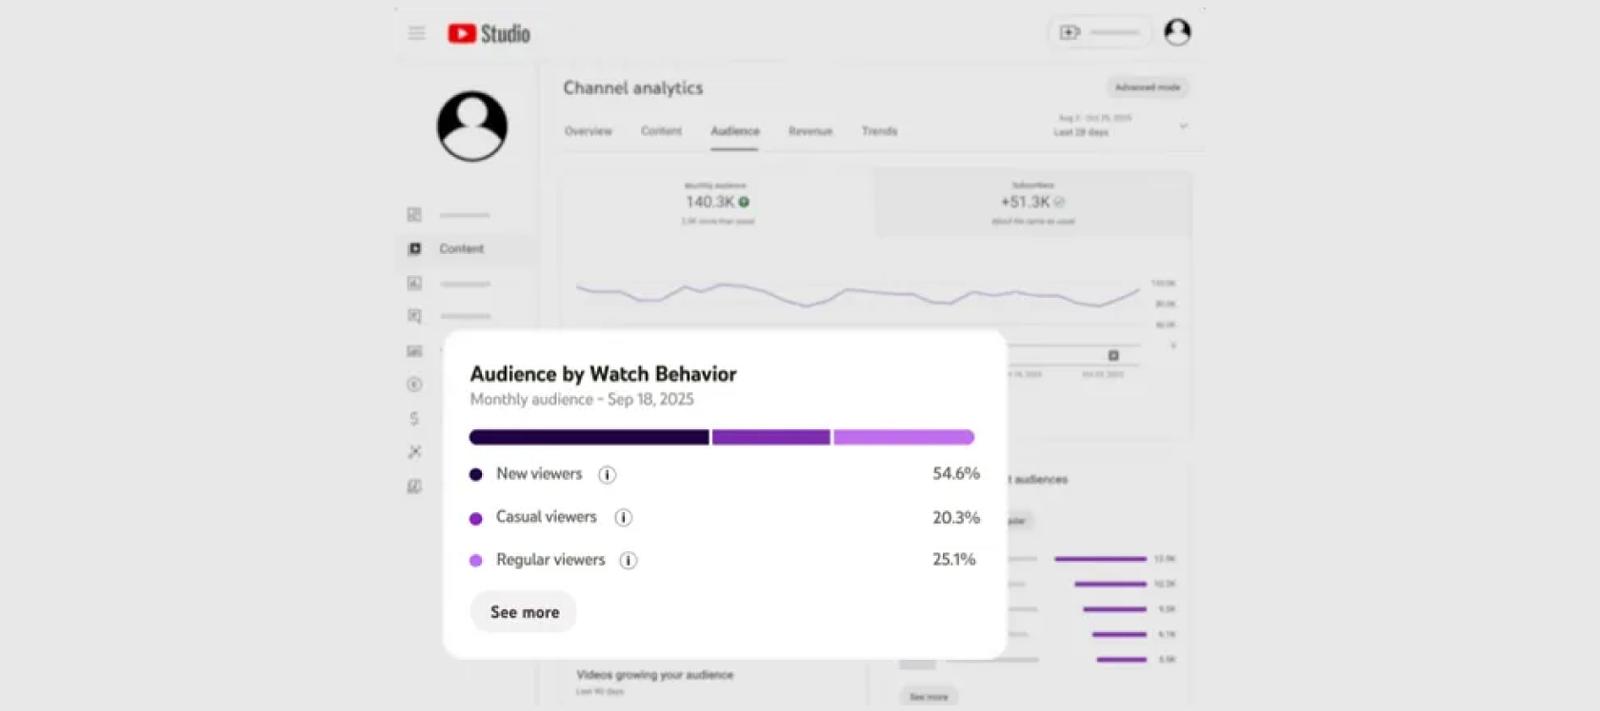This screenshot has width=1600, height=711.
Task: Click the Channel analytics heading
Action: 633,88
